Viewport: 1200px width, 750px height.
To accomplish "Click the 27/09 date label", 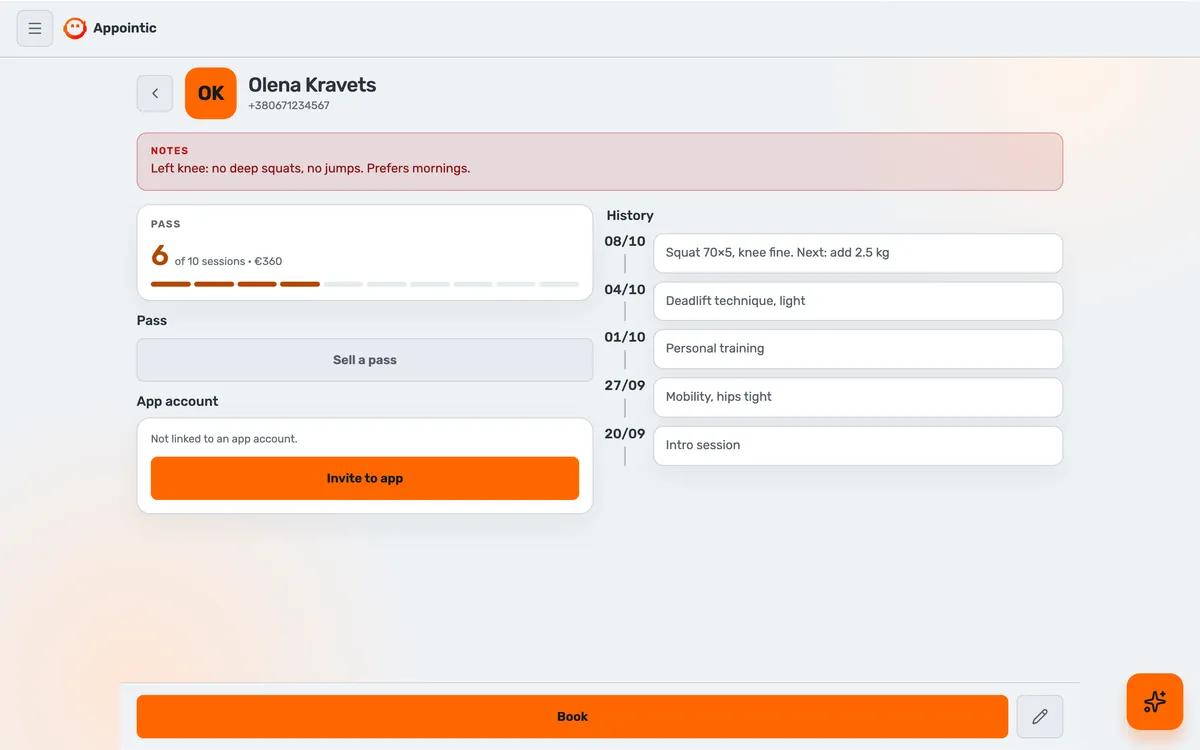I will 625,385.
